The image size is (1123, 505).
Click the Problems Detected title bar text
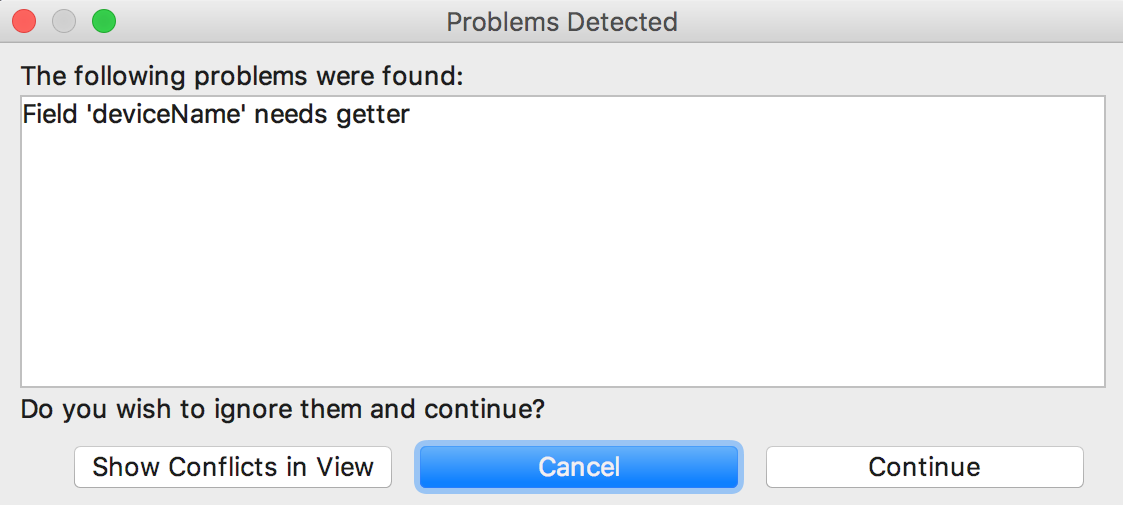561,21
